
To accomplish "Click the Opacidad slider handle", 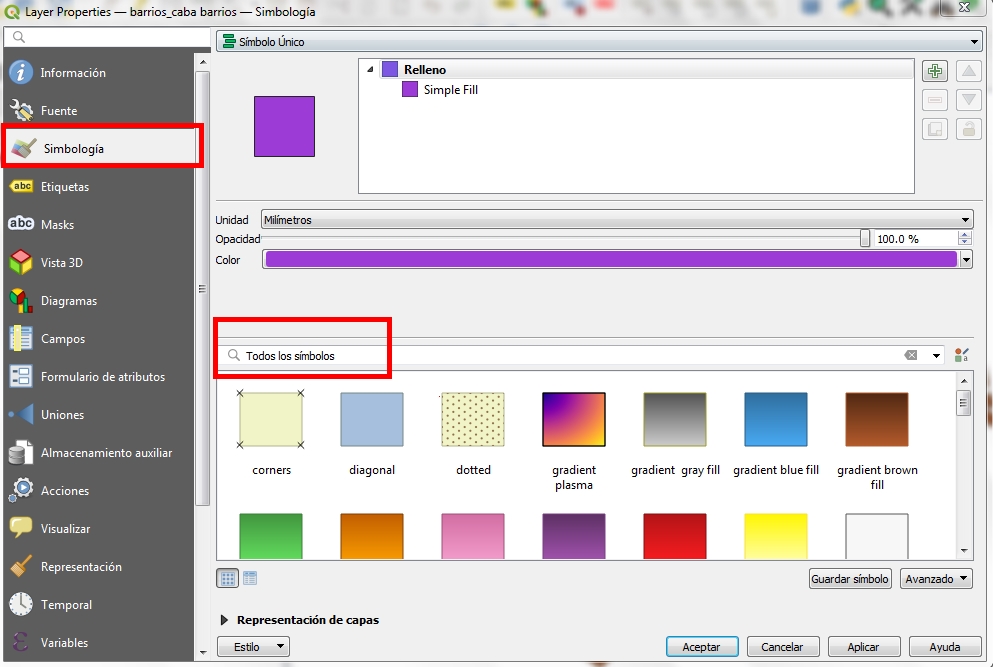I will coord(864,238).
